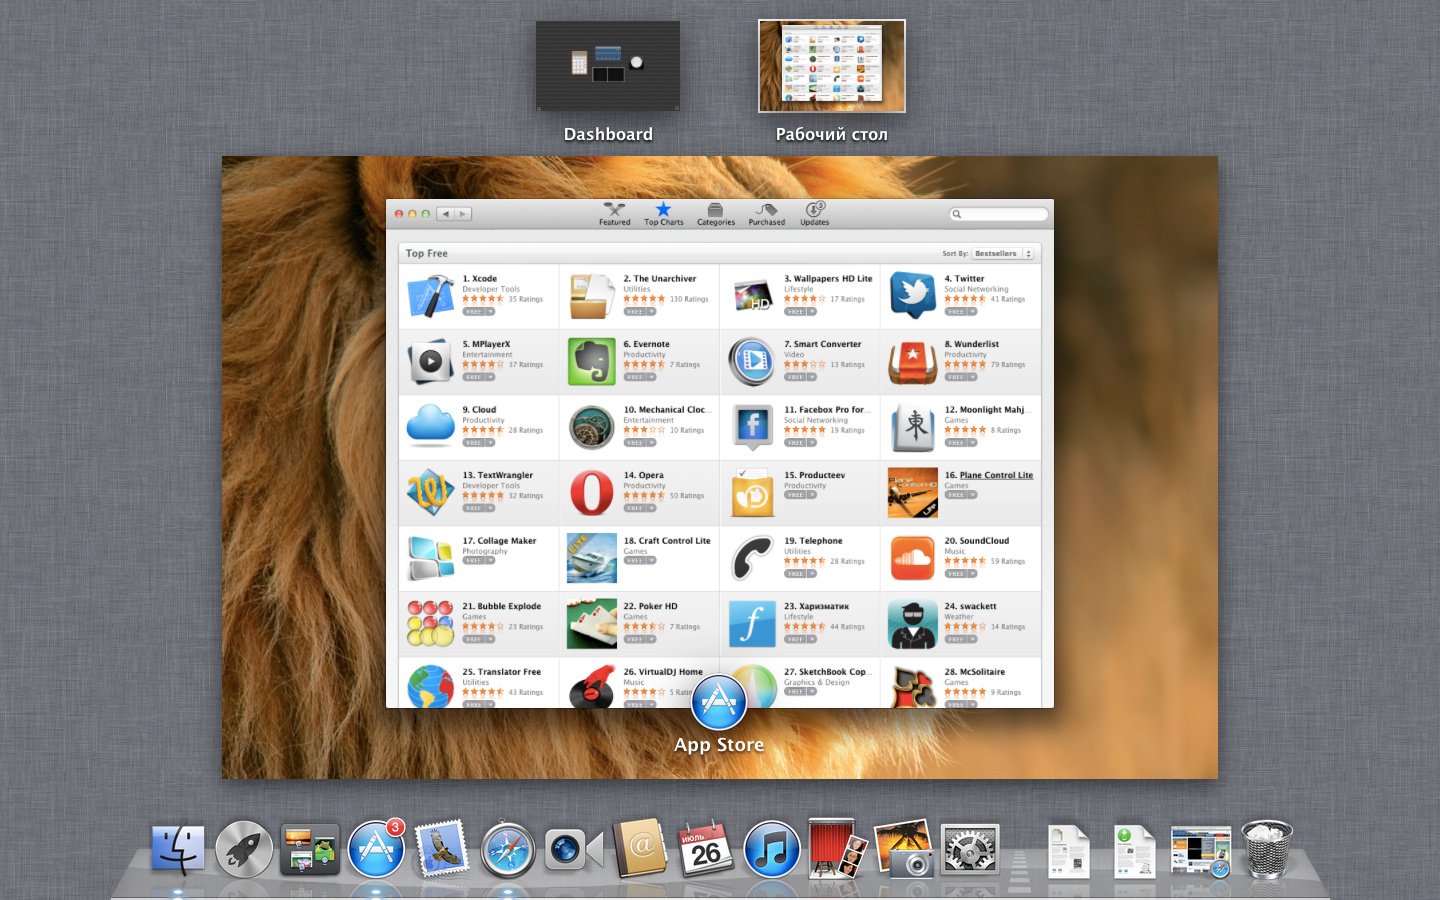Open iPhoto icon in Dock
The width and height of the screenshot is (1440, 900).
tap(904, 849)
